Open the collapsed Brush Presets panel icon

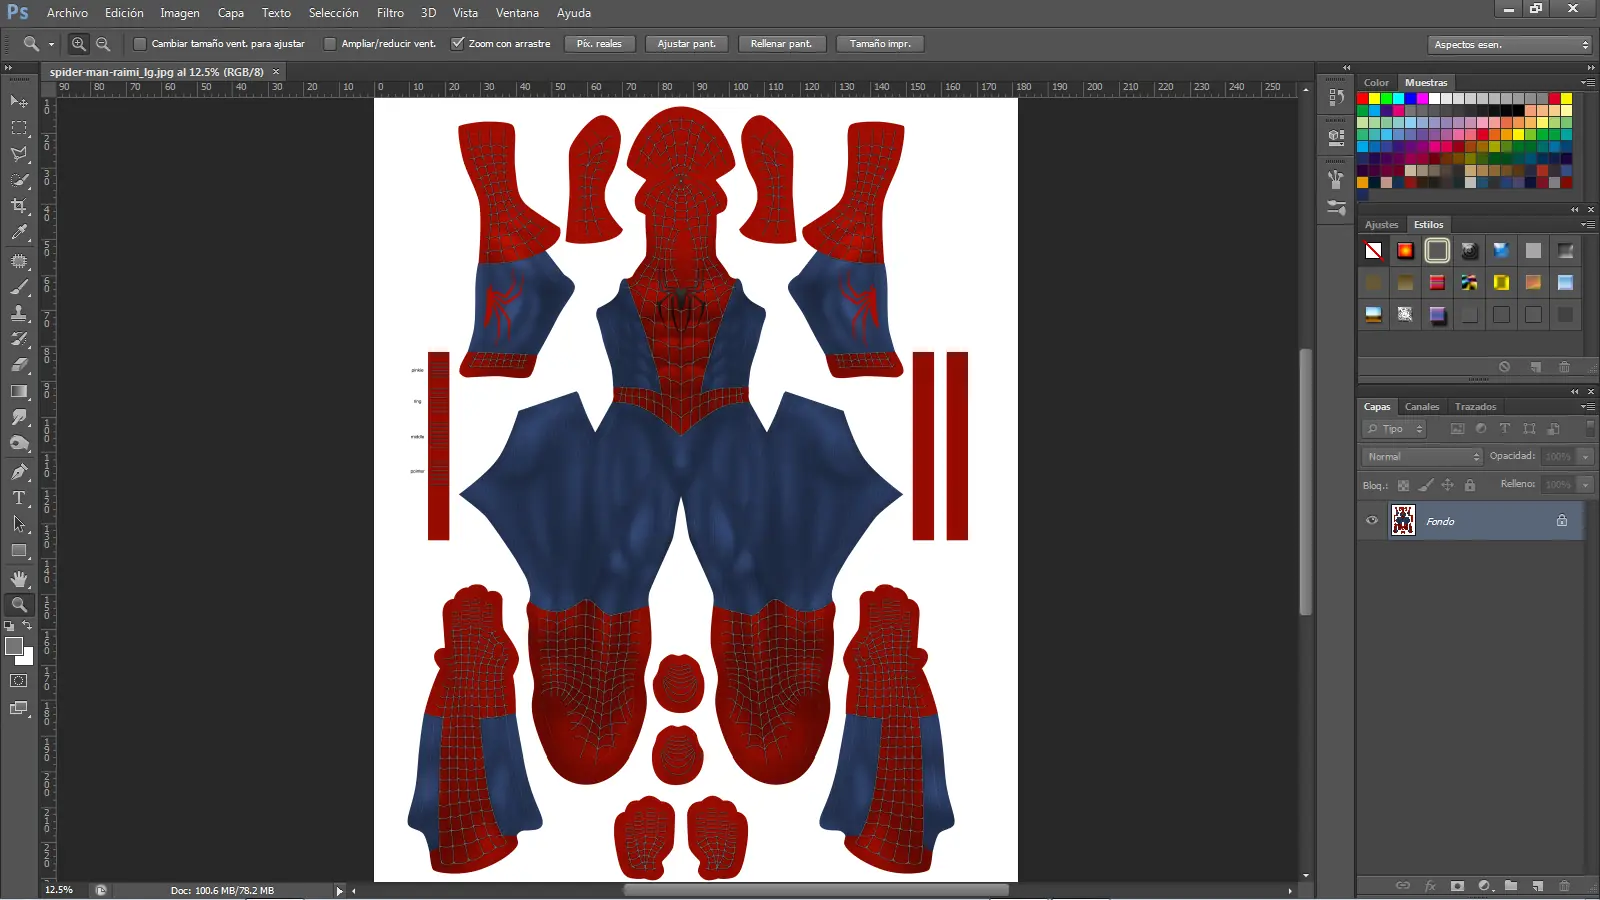(1336, 207)
